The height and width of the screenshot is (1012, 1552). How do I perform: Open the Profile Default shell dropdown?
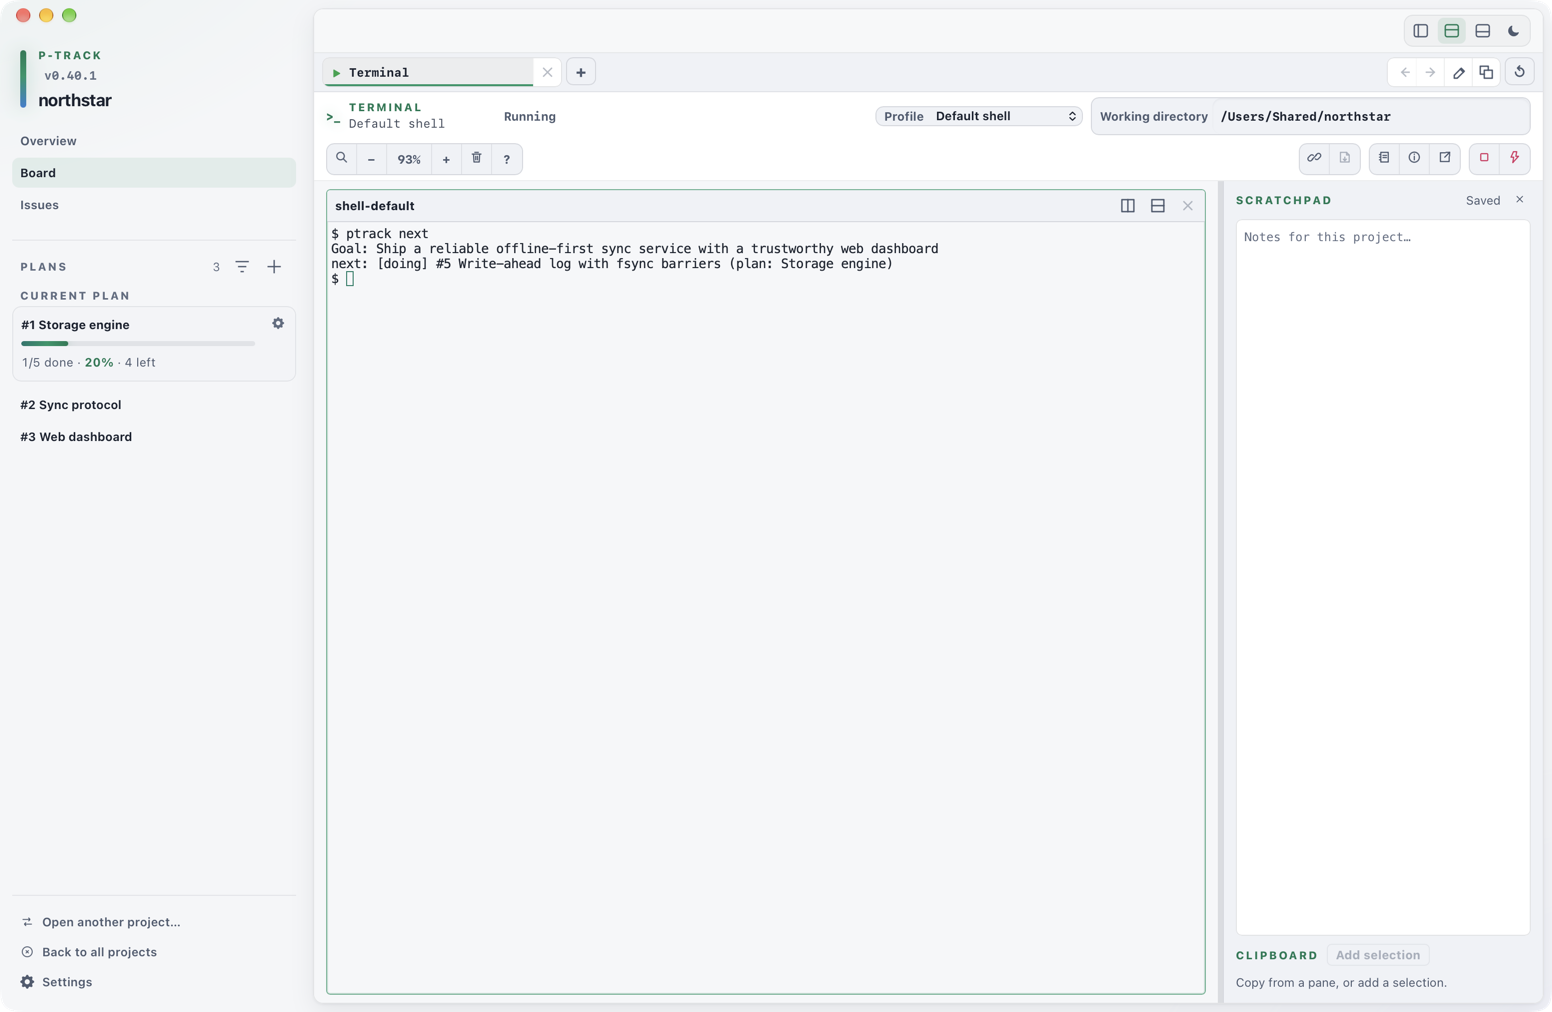979,116
